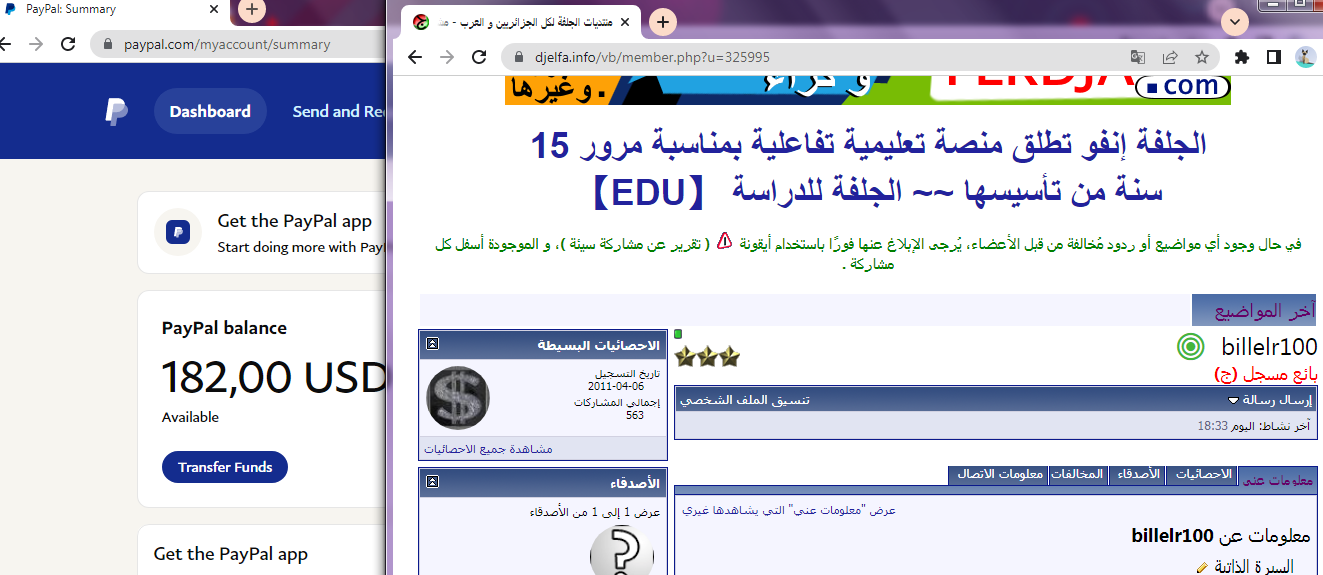Go back in the PayPal browser window

tap(6, 44)
